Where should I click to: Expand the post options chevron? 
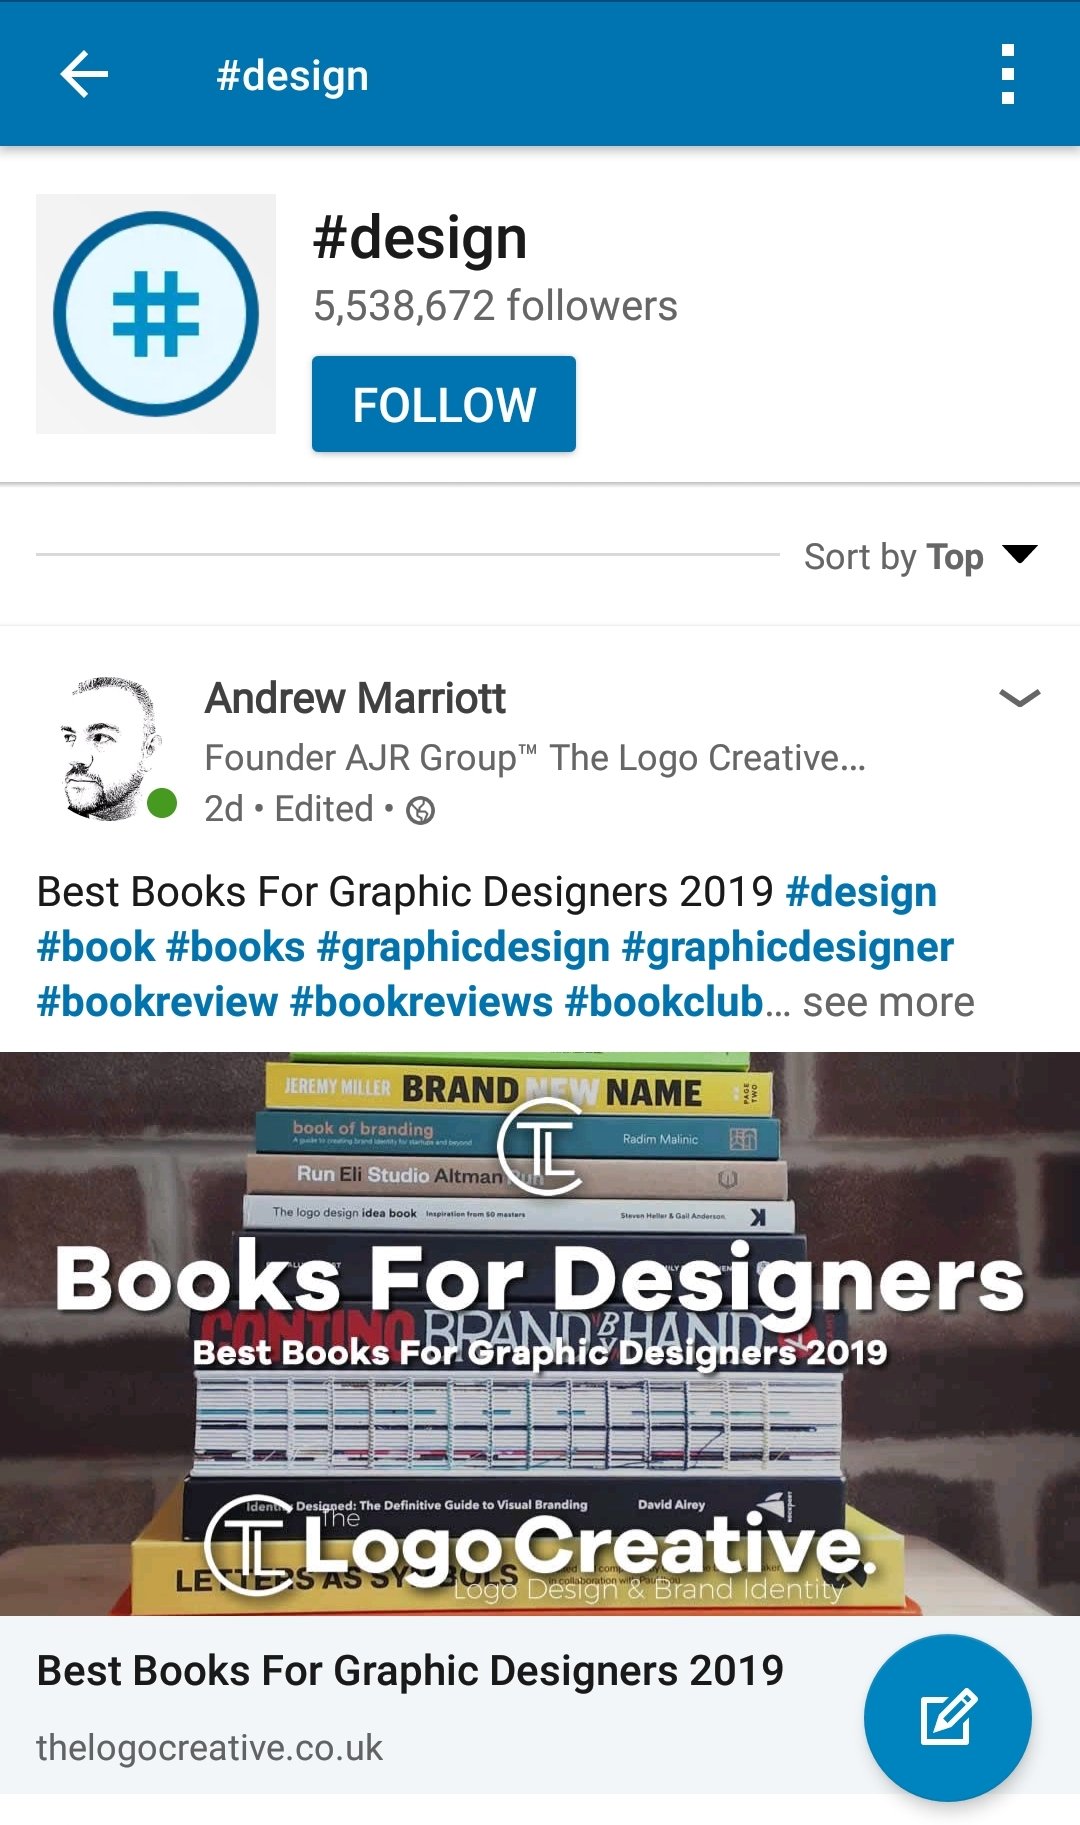coord(1019,698)
